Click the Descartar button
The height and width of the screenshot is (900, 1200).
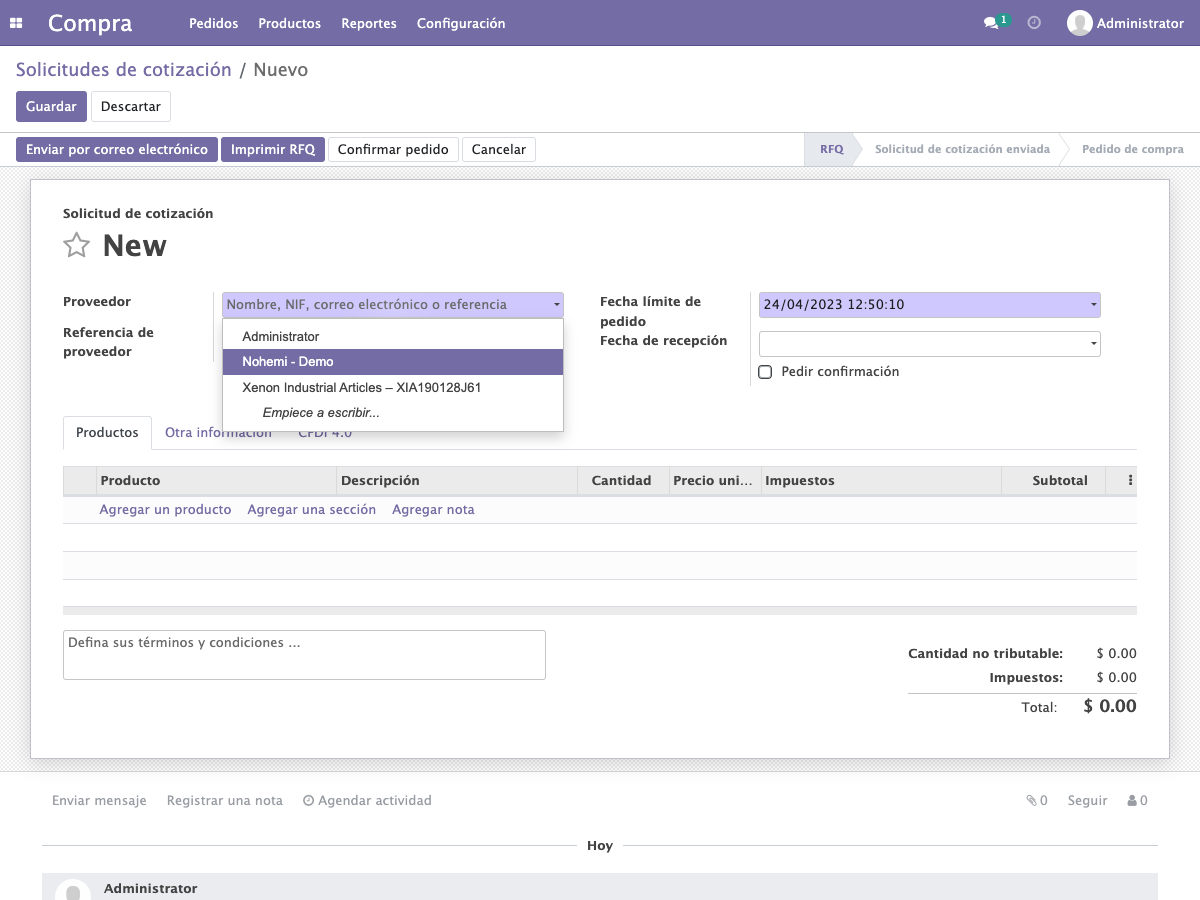131,106
